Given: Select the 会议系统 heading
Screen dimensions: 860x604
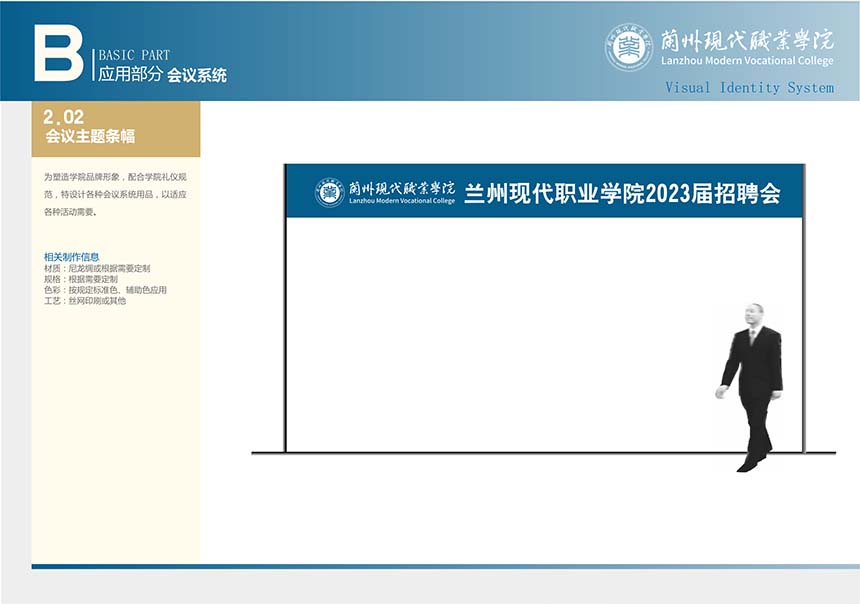Looking at the screenshot, I should pos(197,75).
